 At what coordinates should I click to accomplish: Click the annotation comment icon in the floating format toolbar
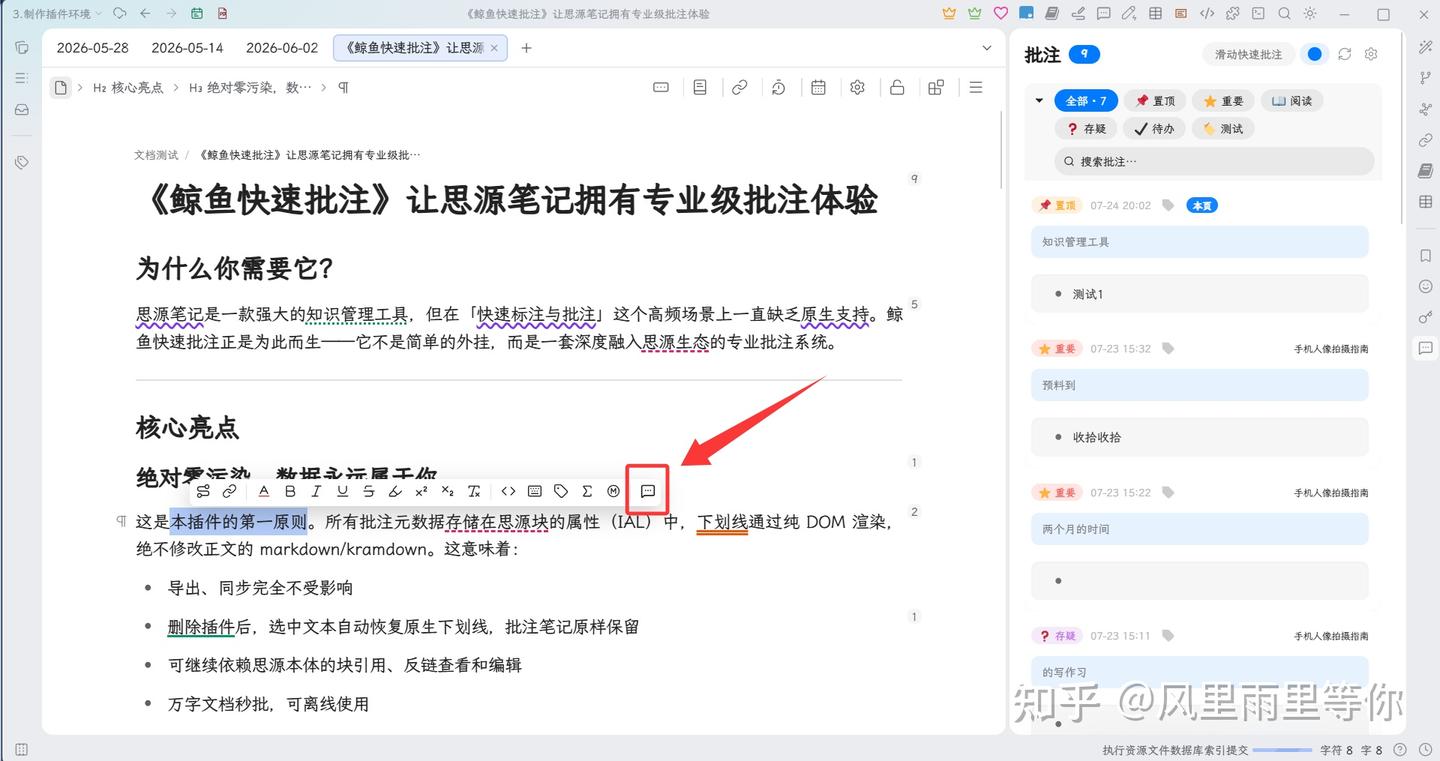pos(647,491)
